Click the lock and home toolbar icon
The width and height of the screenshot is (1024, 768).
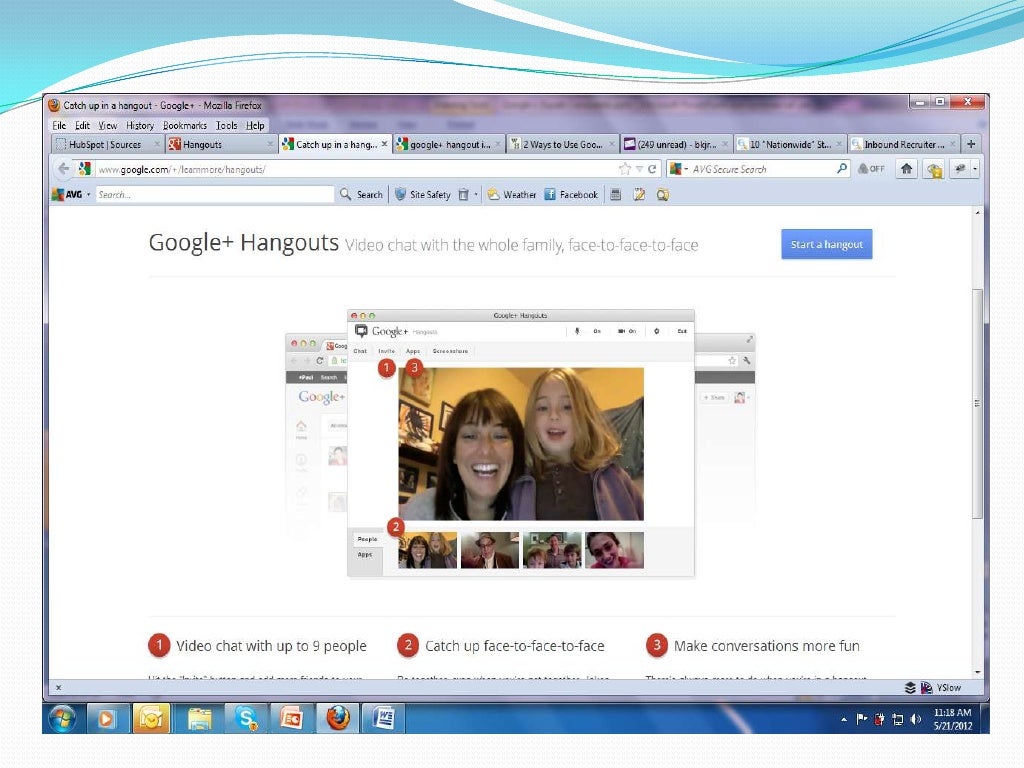click(x=935, y=170)
